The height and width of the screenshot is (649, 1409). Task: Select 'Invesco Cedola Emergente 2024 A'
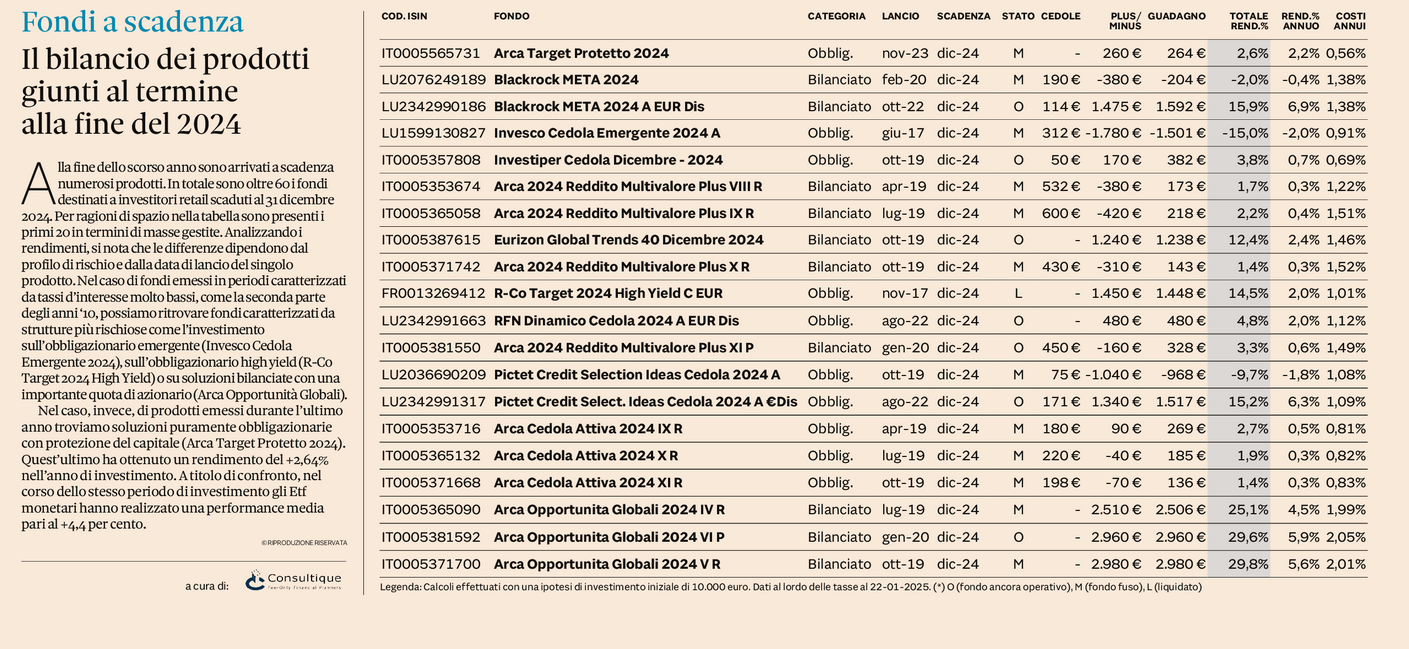(x=607, y=133)
